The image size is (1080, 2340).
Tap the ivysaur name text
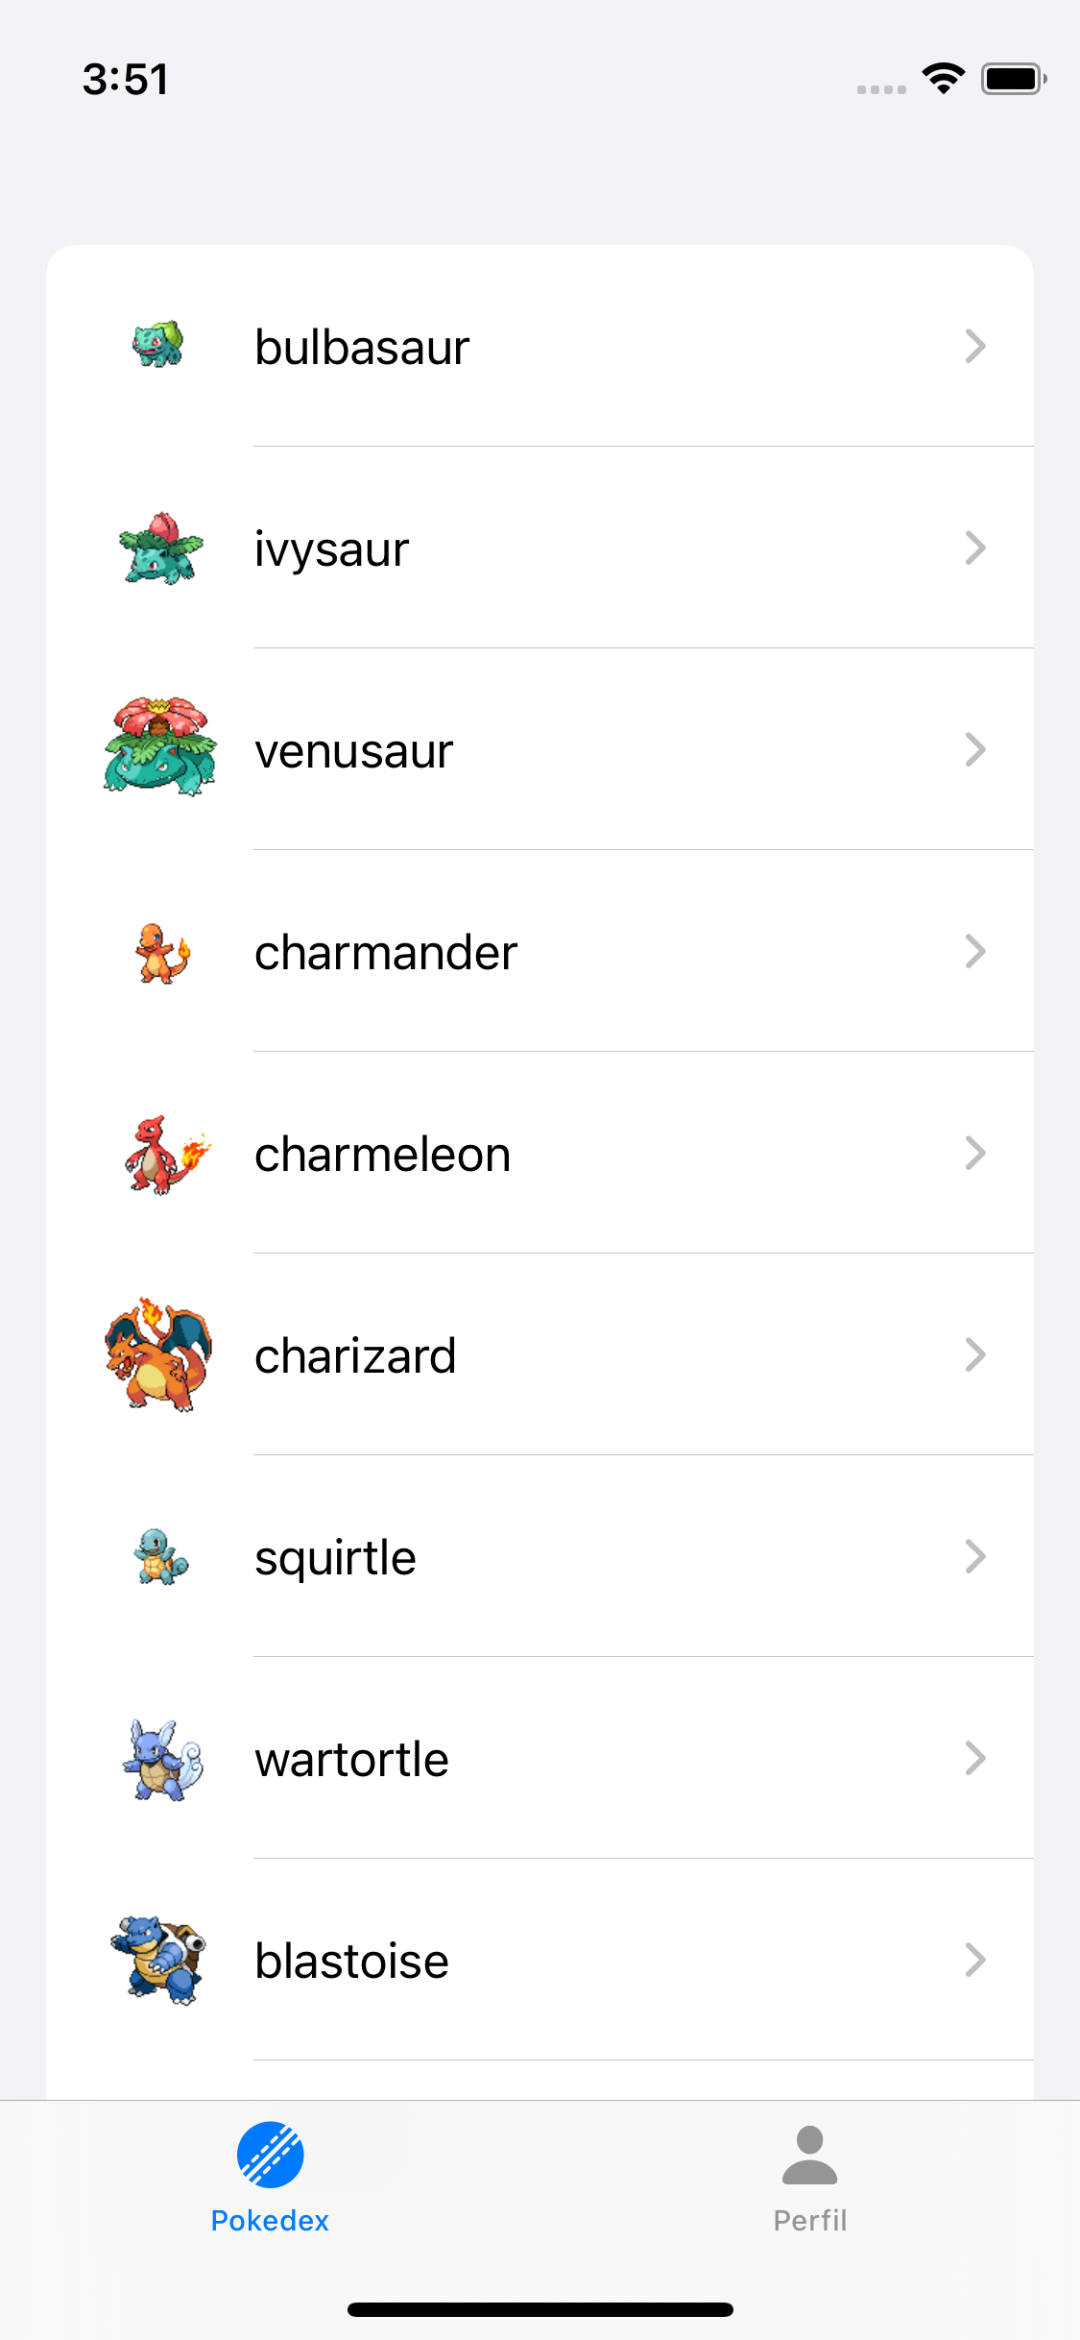click(x=332, y=550)
